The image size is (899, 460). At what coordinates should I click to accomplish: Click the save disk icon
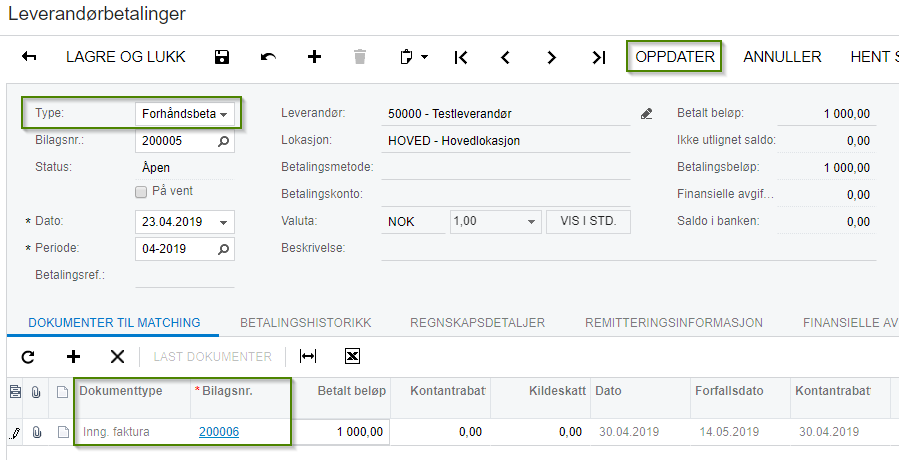click(x=223, y=57)
